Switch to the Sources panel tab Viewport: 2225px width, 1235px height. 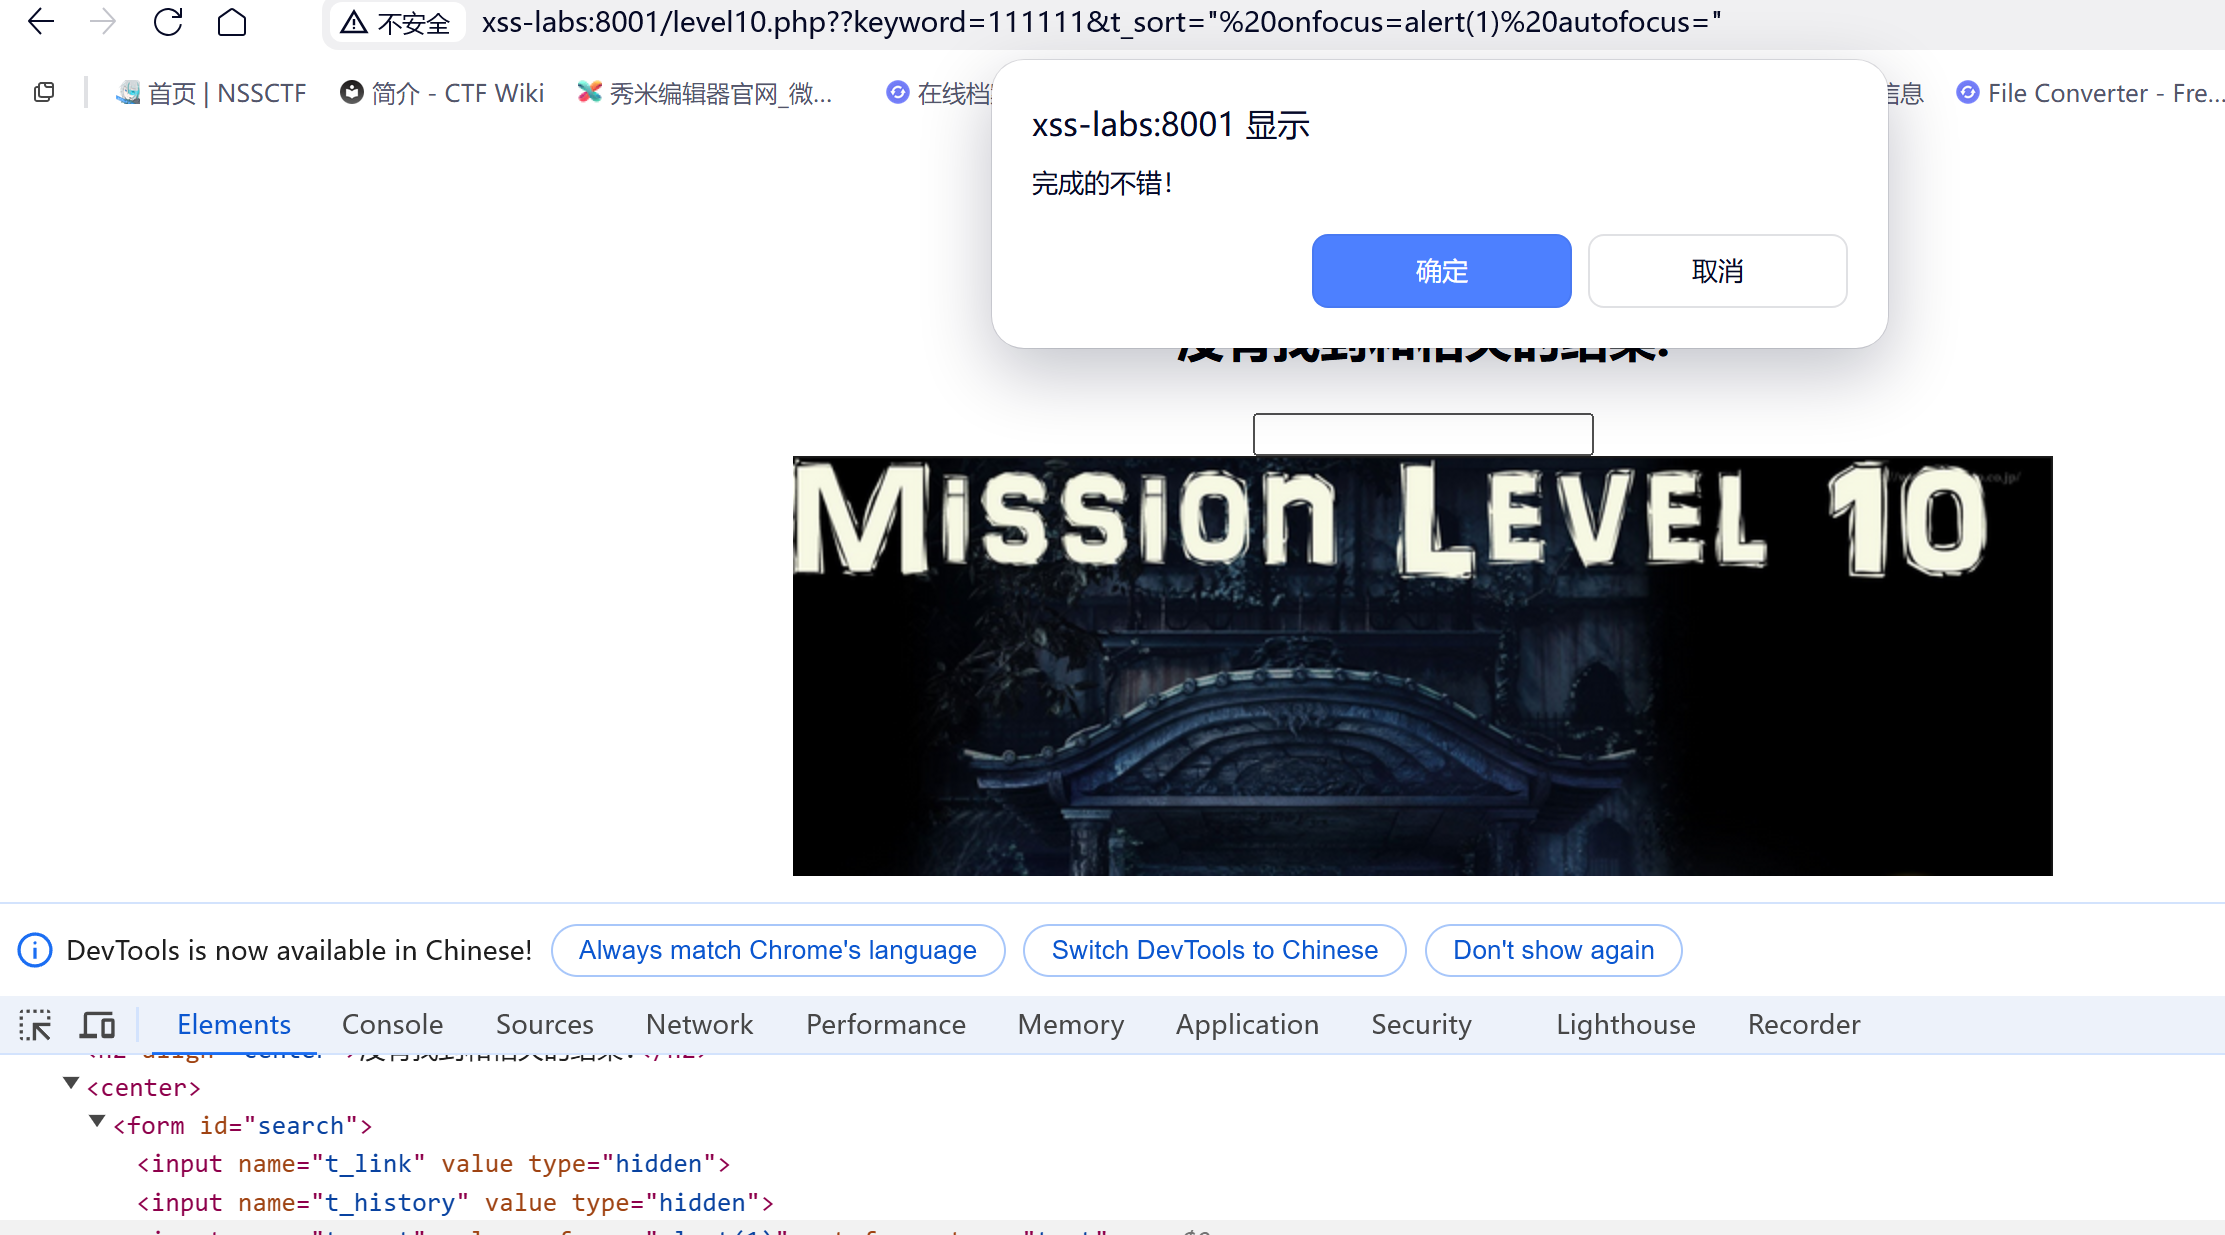click(x=544, y=1025)
